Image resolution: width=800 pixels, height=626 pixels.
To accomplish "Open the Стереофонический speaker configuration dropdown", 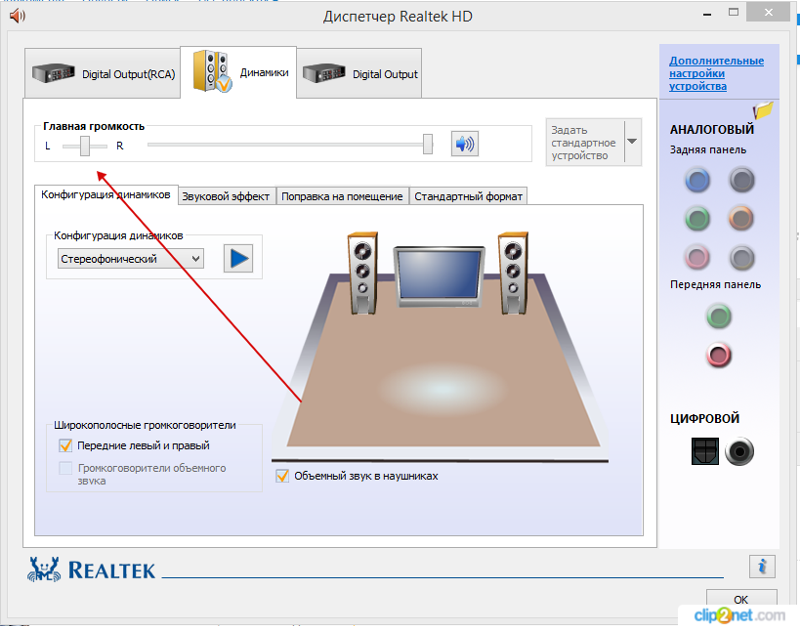I will [131, 259].
